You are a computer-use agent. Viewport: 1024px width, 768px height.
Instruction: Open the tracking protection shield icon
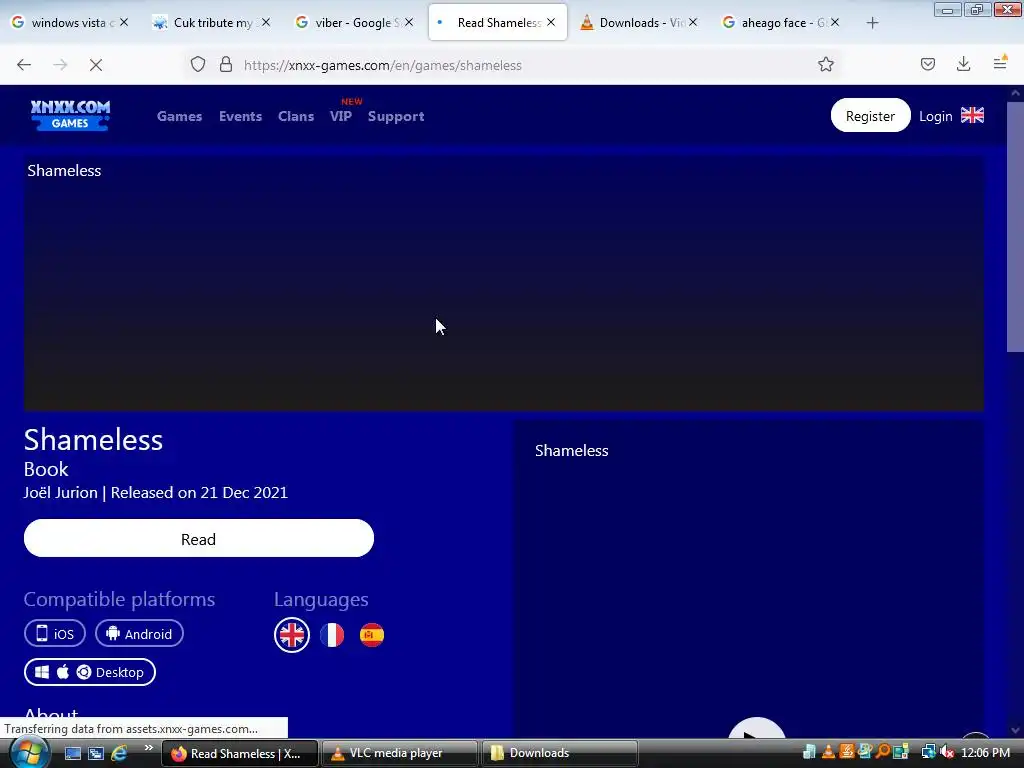tap(198, 64)
